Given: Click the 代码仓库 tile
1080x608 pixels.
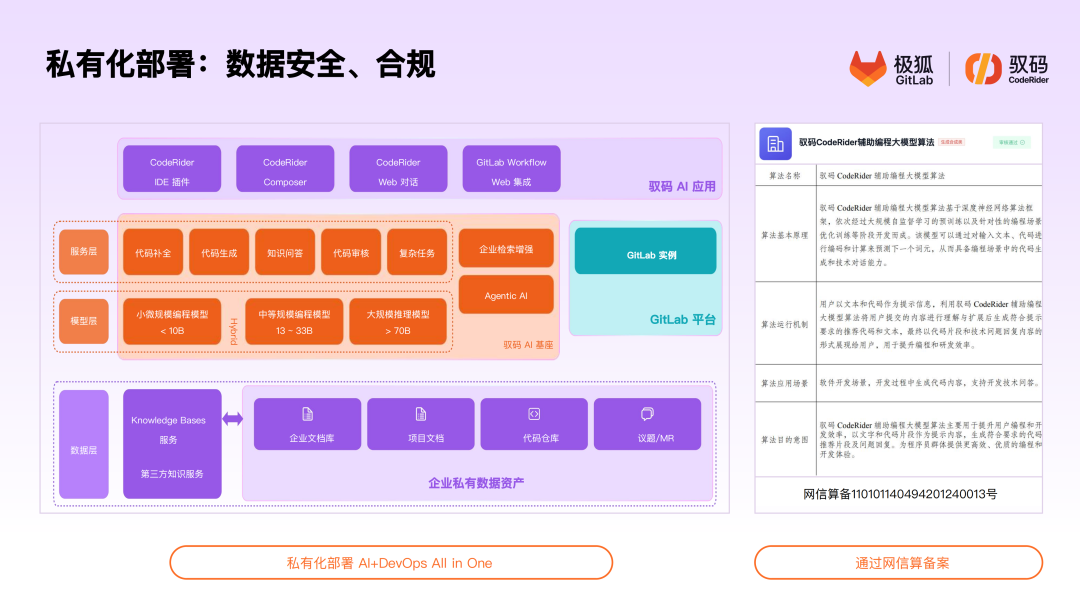Looking at the screenshot, I should pos(534,424).
